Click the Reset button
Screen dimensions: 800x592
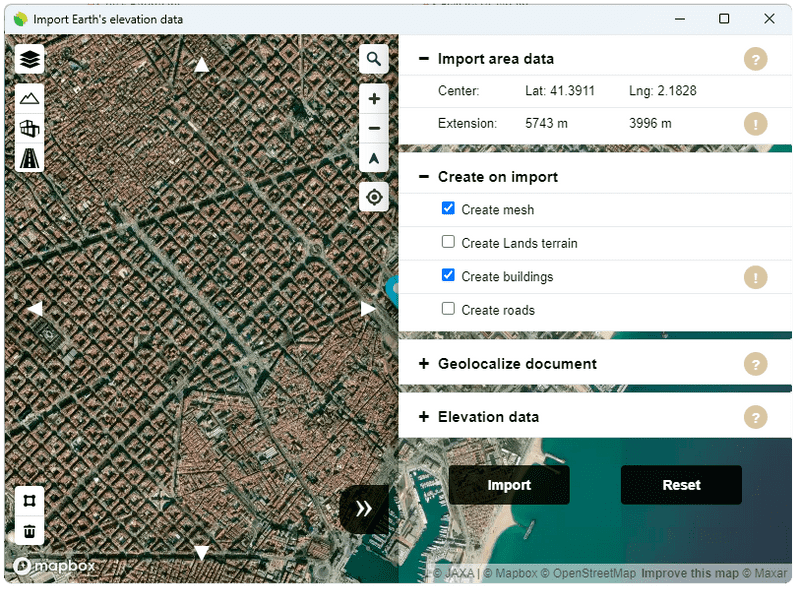[682, 485]
